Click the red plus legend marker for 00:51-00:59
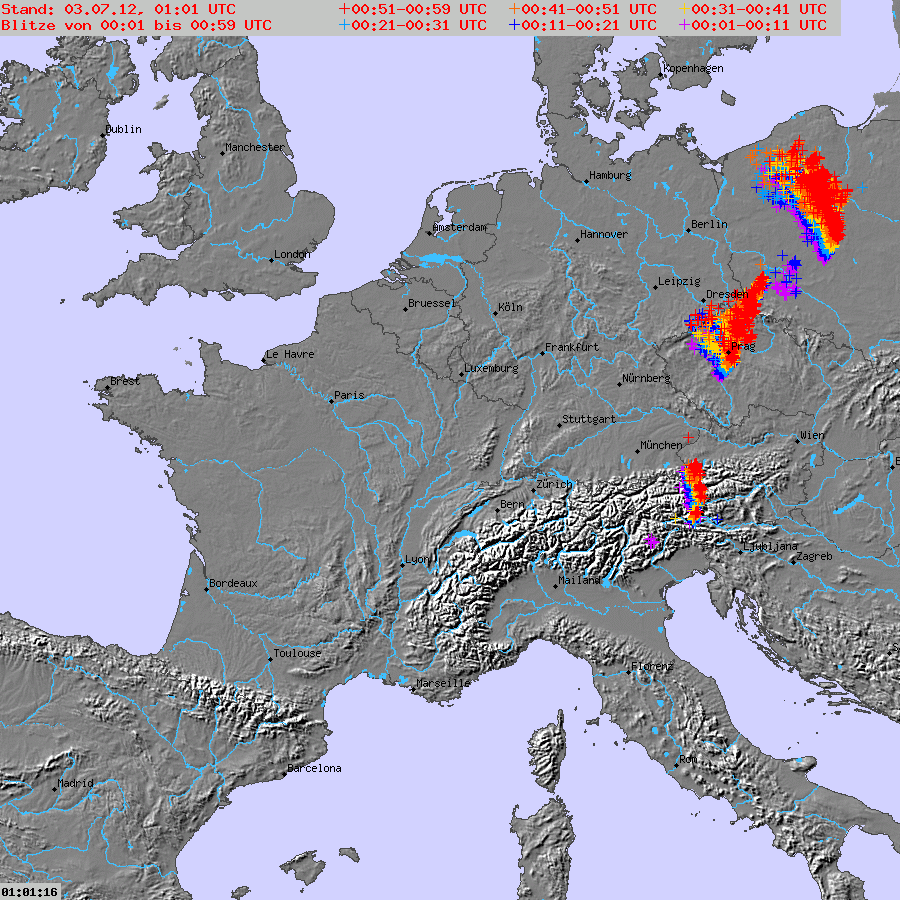This screenshot has height=900, width=900. 344,9
